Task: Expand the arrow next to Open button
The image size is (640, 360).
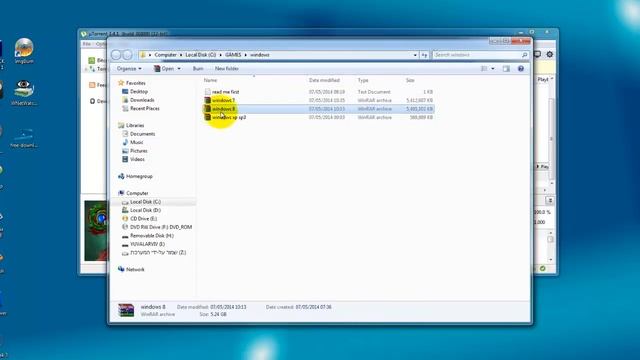Action: [179, 69]
